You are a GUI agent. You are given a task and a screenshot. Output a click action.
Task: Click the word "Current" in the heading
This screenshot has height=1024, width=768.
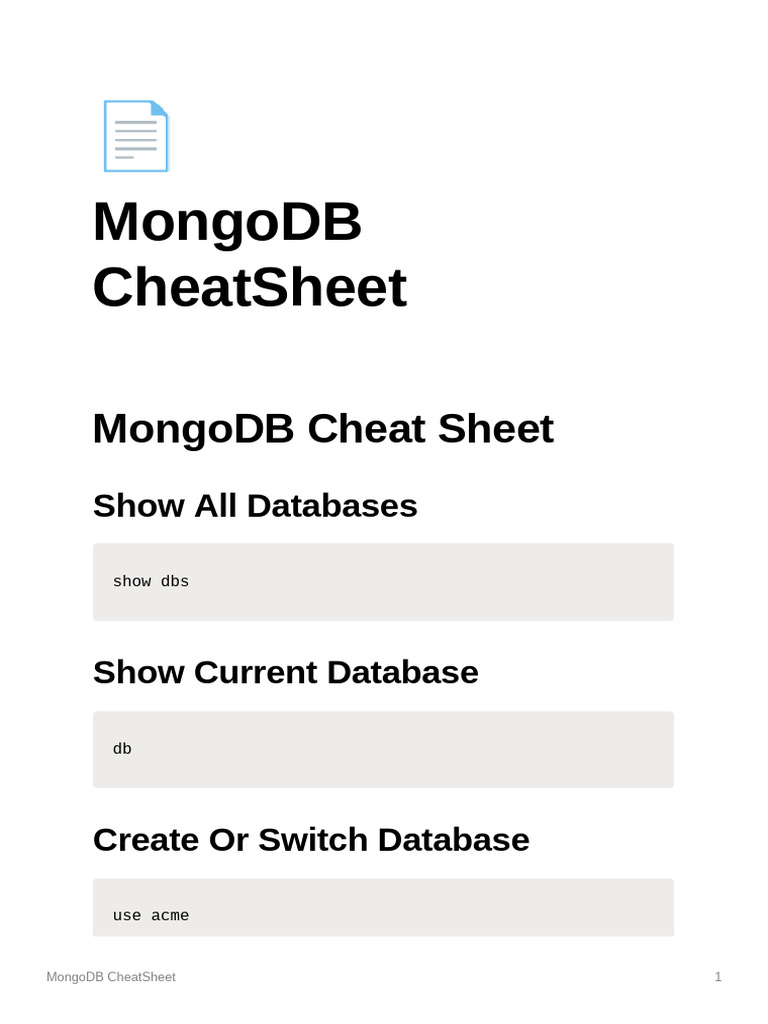pos(255,672)
